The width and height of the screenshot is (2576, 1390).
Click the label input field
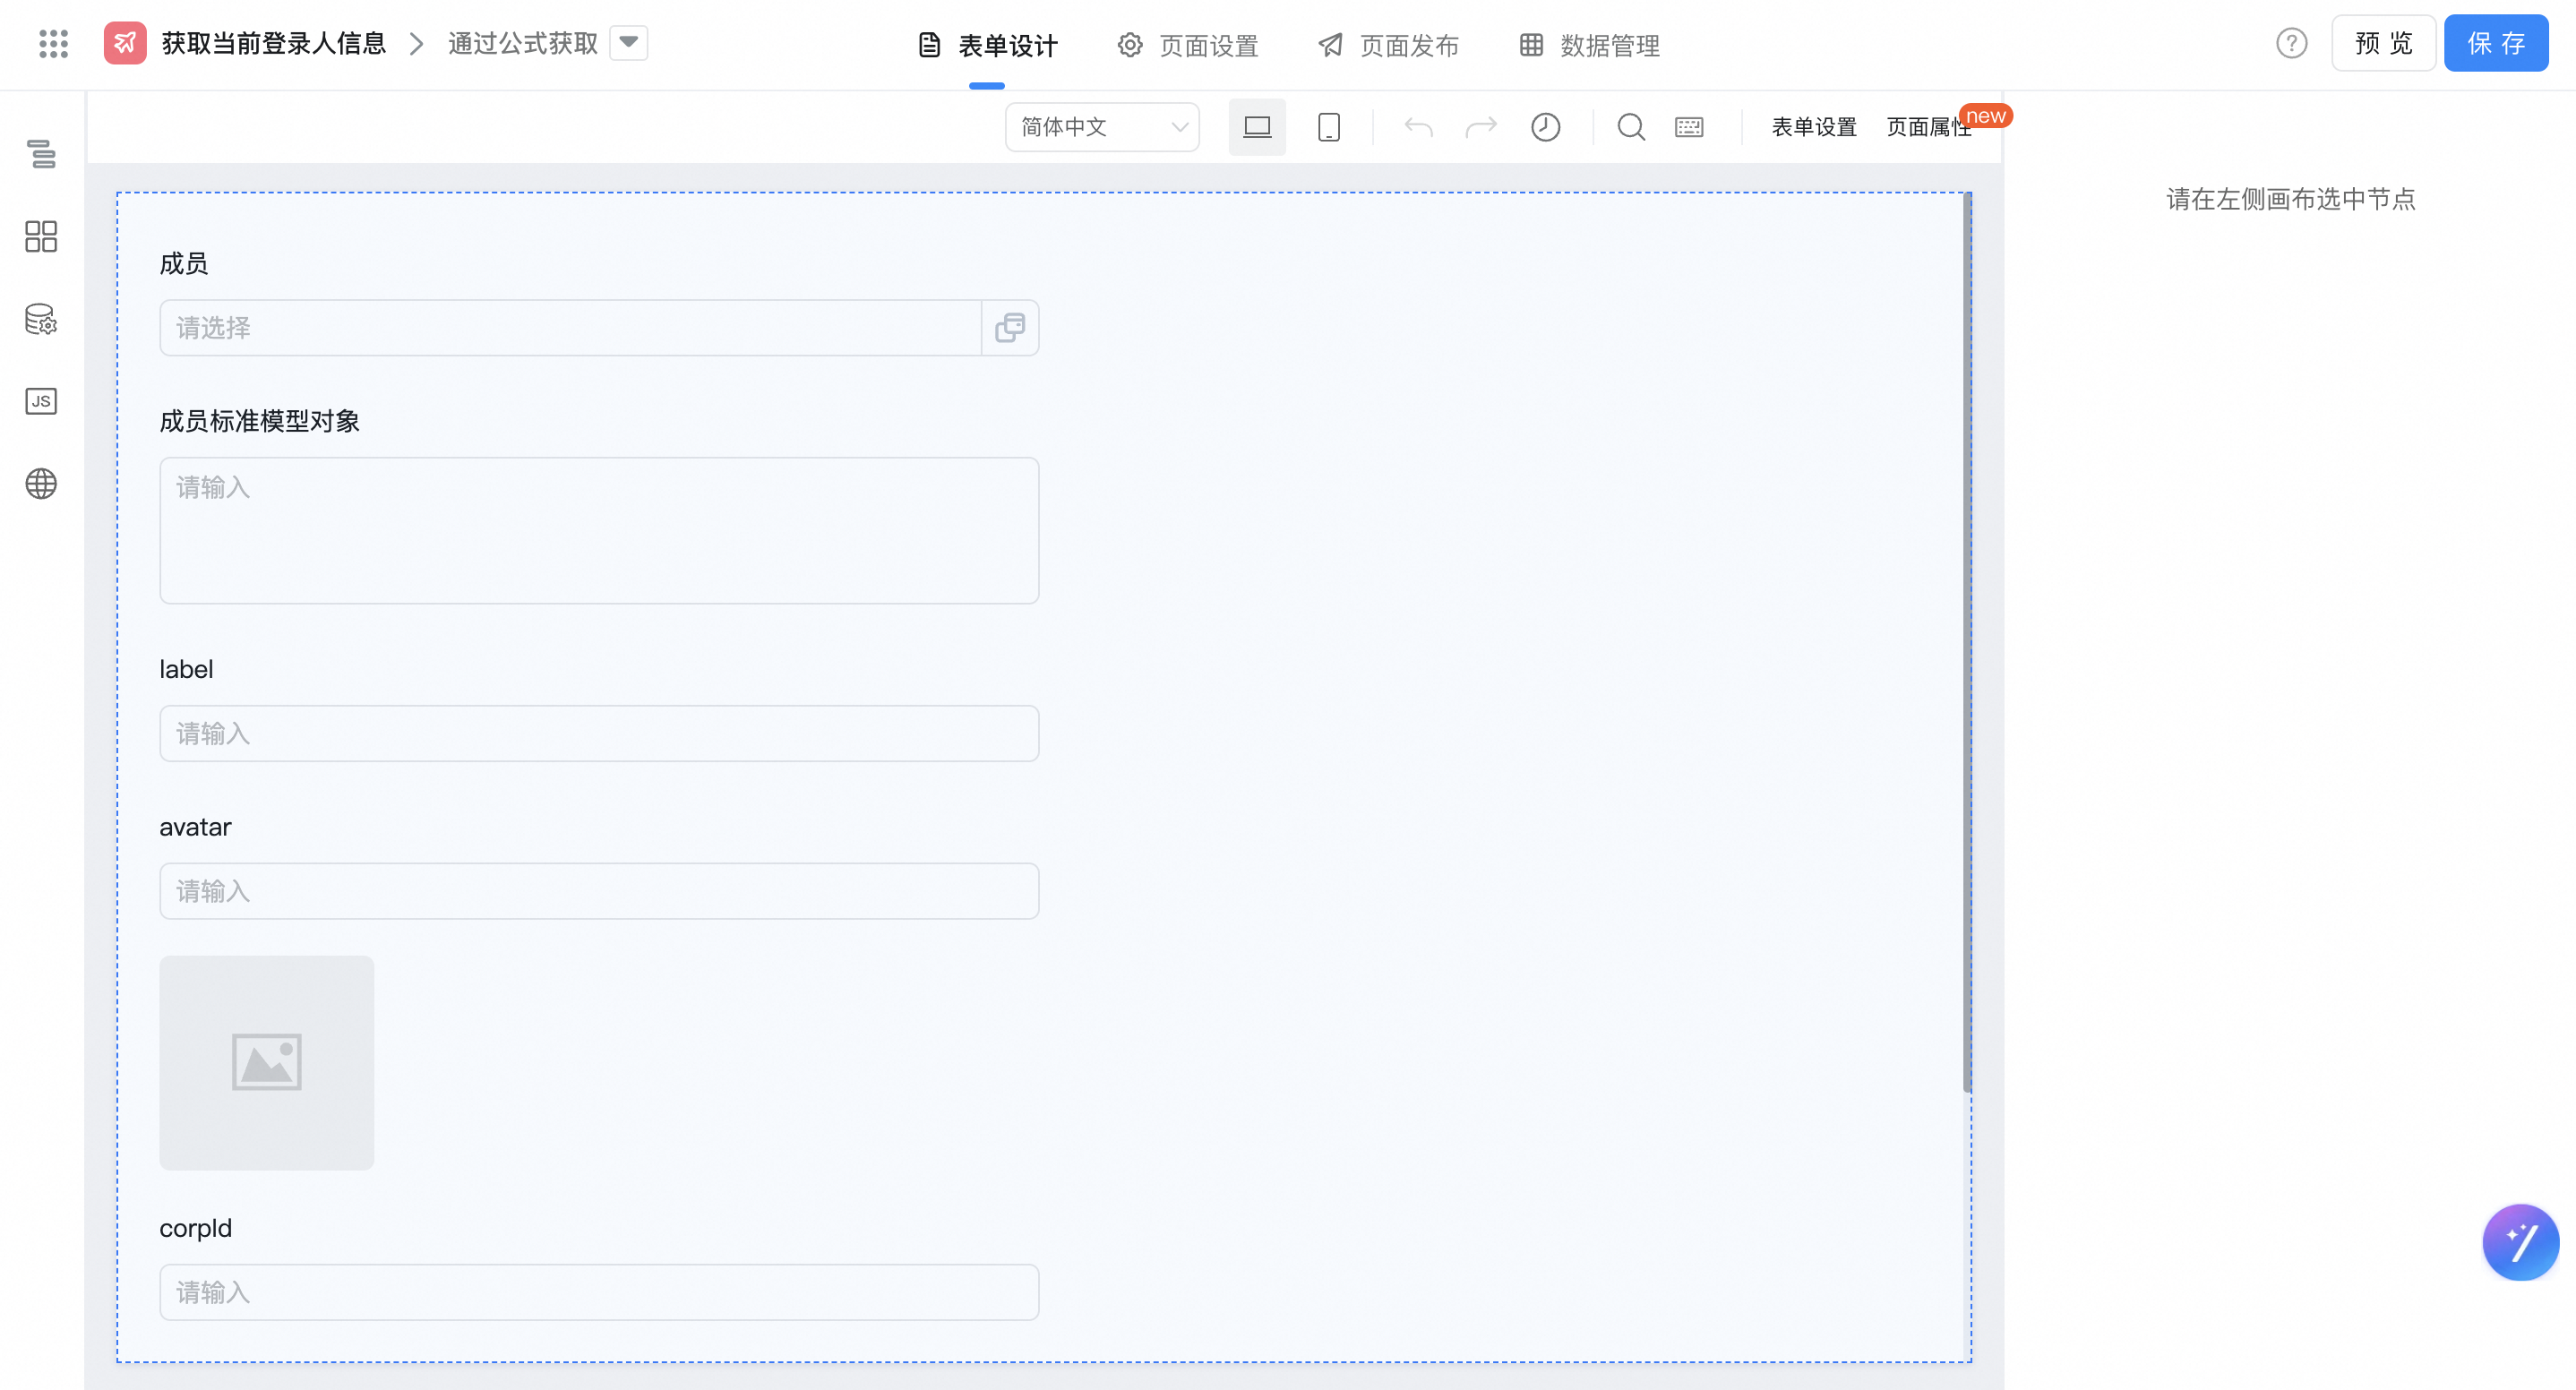pos(599,734)
